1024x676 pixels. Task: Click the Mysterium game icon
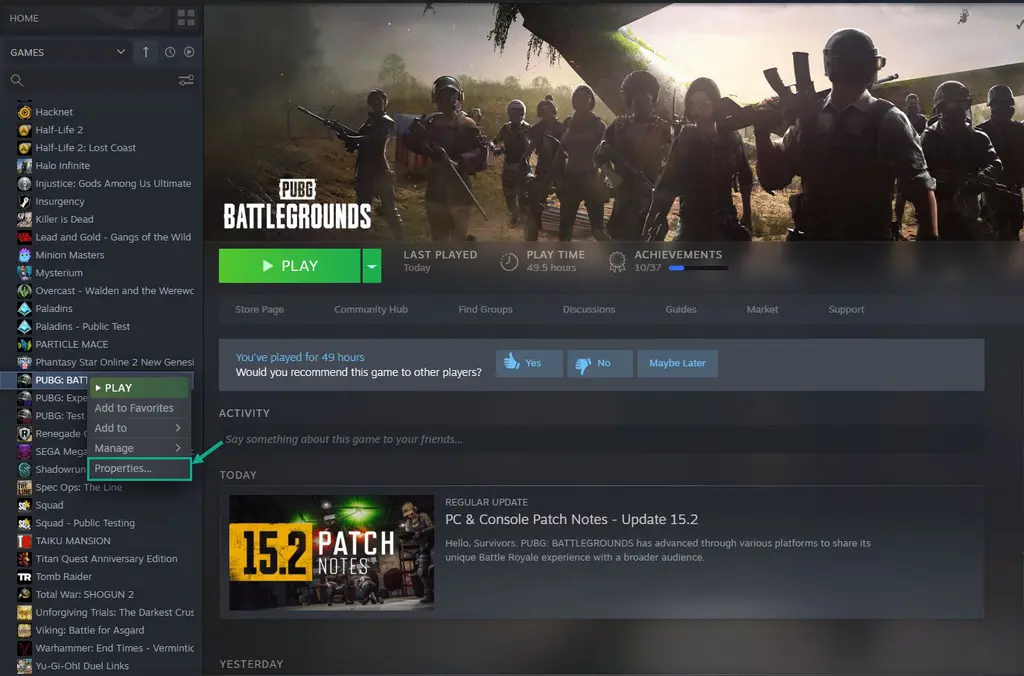24,272
